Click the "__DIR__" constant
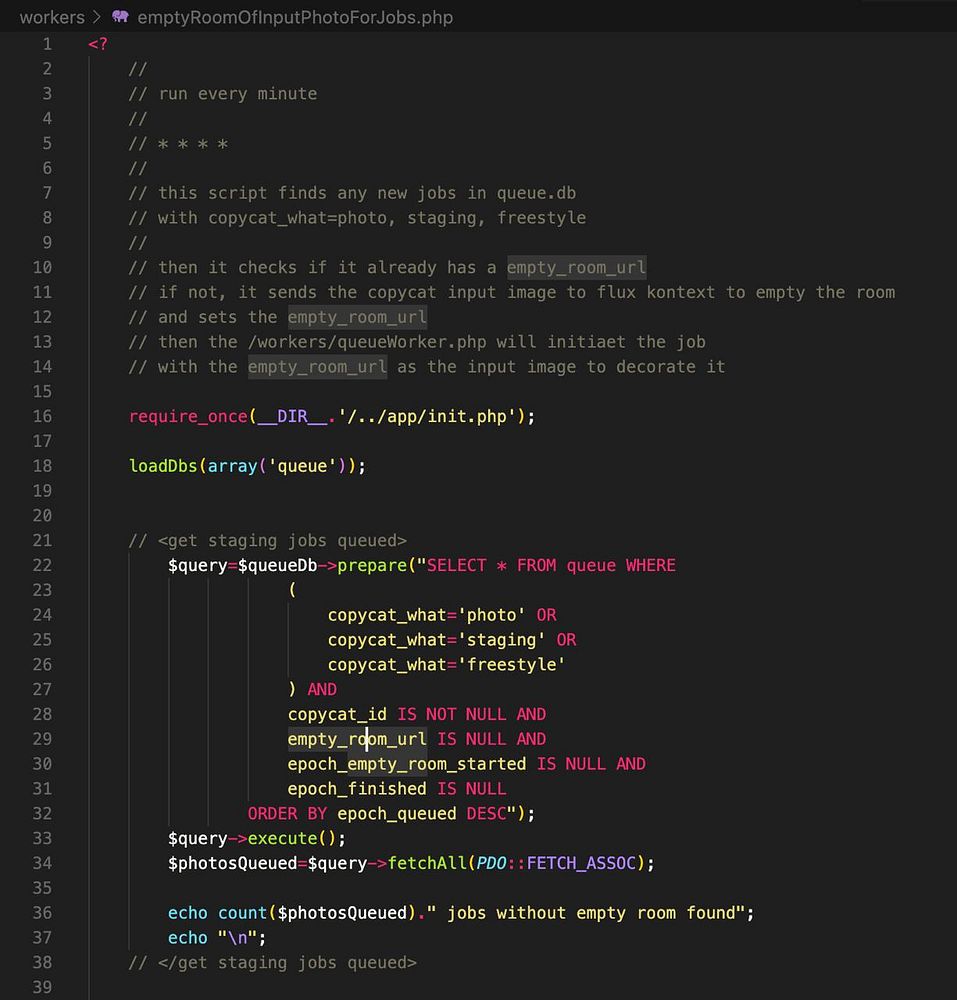 293,416
